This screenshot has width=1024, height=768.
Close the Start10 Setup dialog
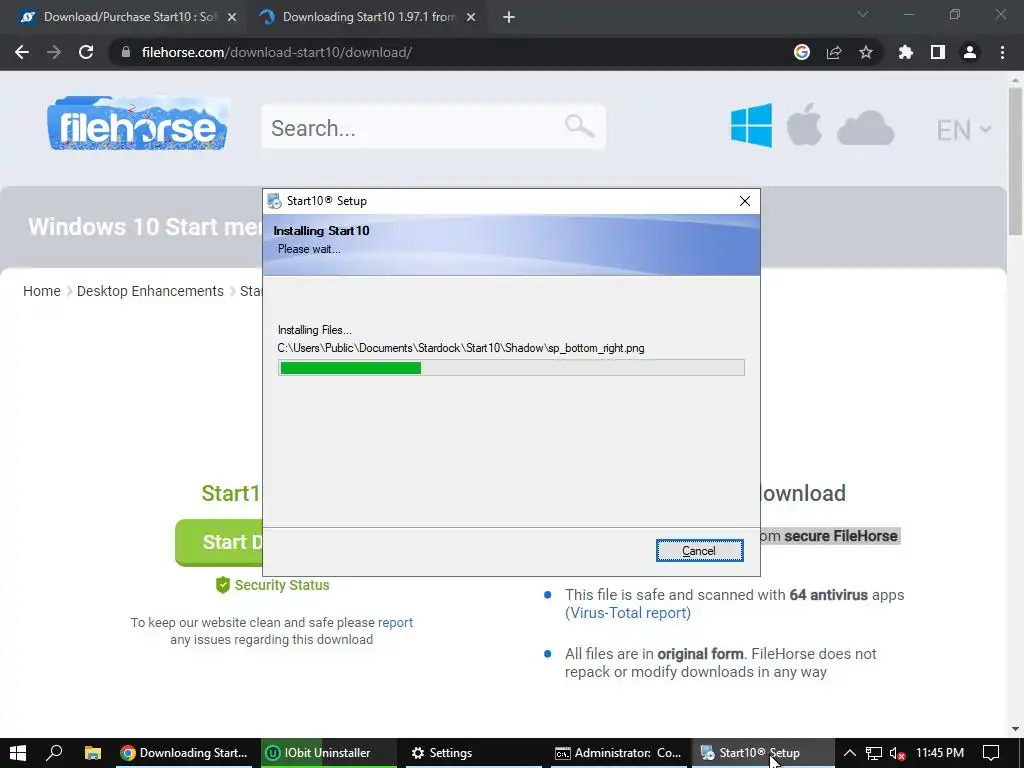tap(744, 201)
